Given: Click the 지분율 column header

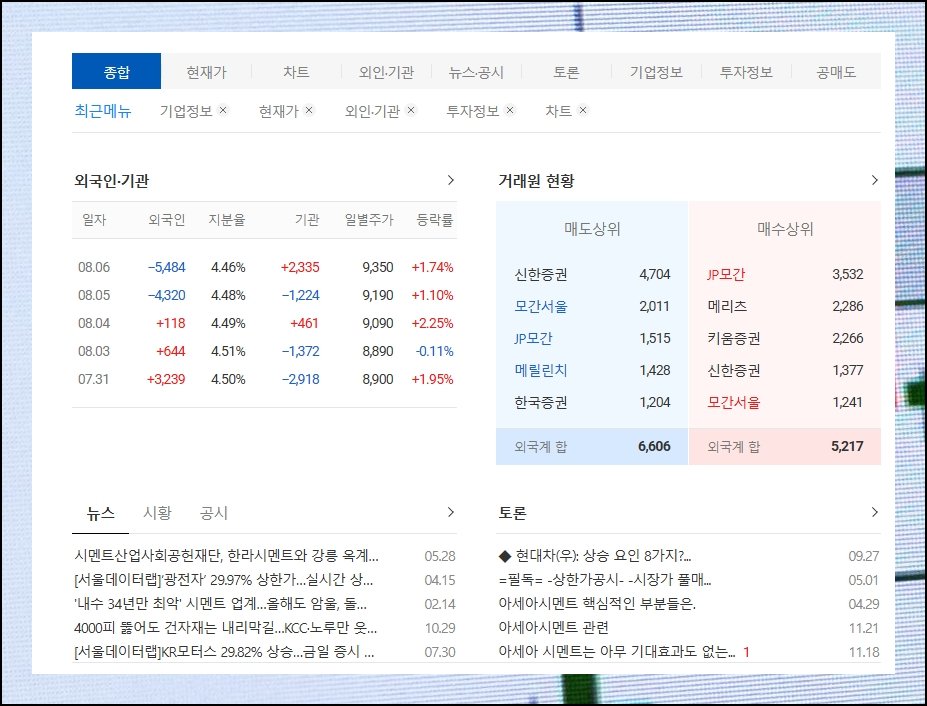Looking at the screenshot, I should (227, 220).
